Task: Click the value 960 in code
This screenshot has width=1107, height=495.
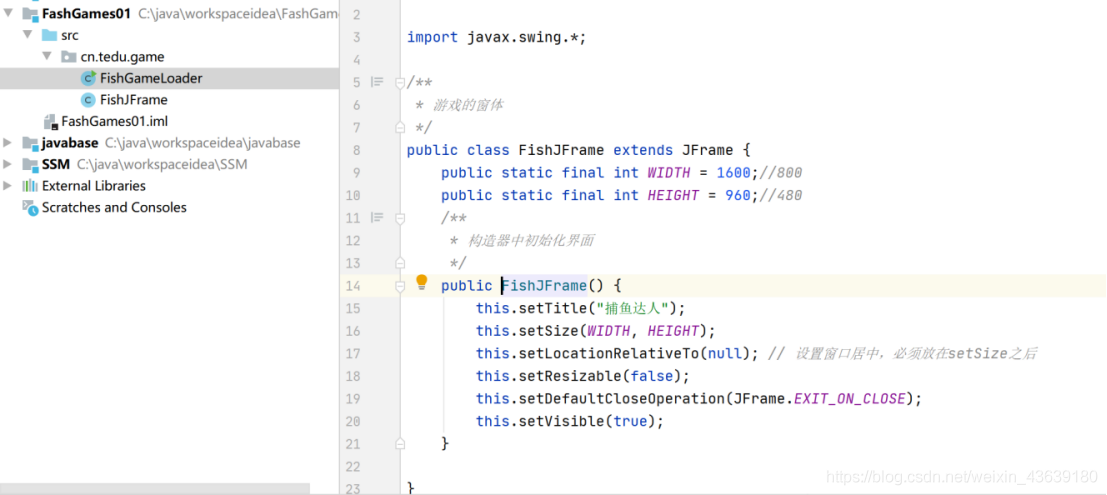Action: point(738,196)
